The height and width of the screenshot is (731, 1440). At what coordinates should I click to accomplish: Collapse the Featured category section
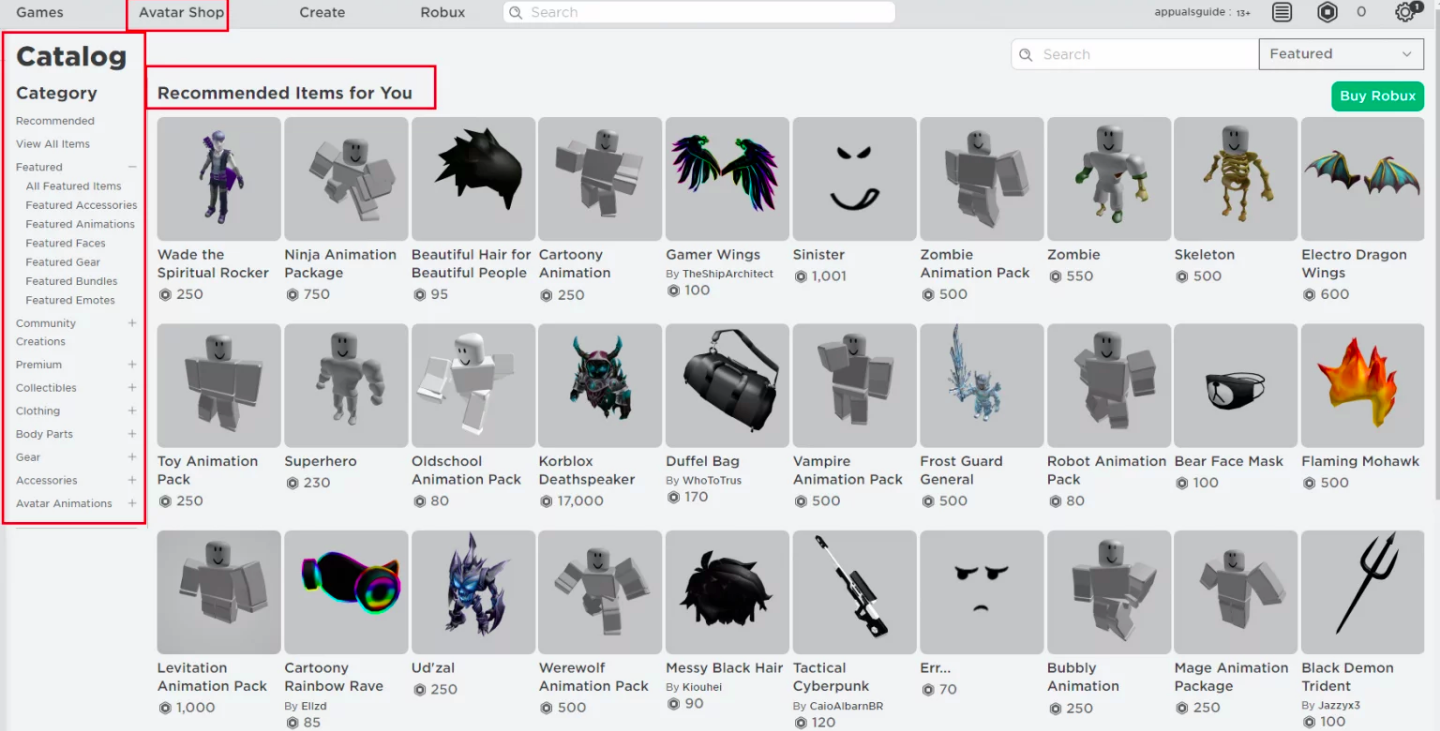pos(132,167)
